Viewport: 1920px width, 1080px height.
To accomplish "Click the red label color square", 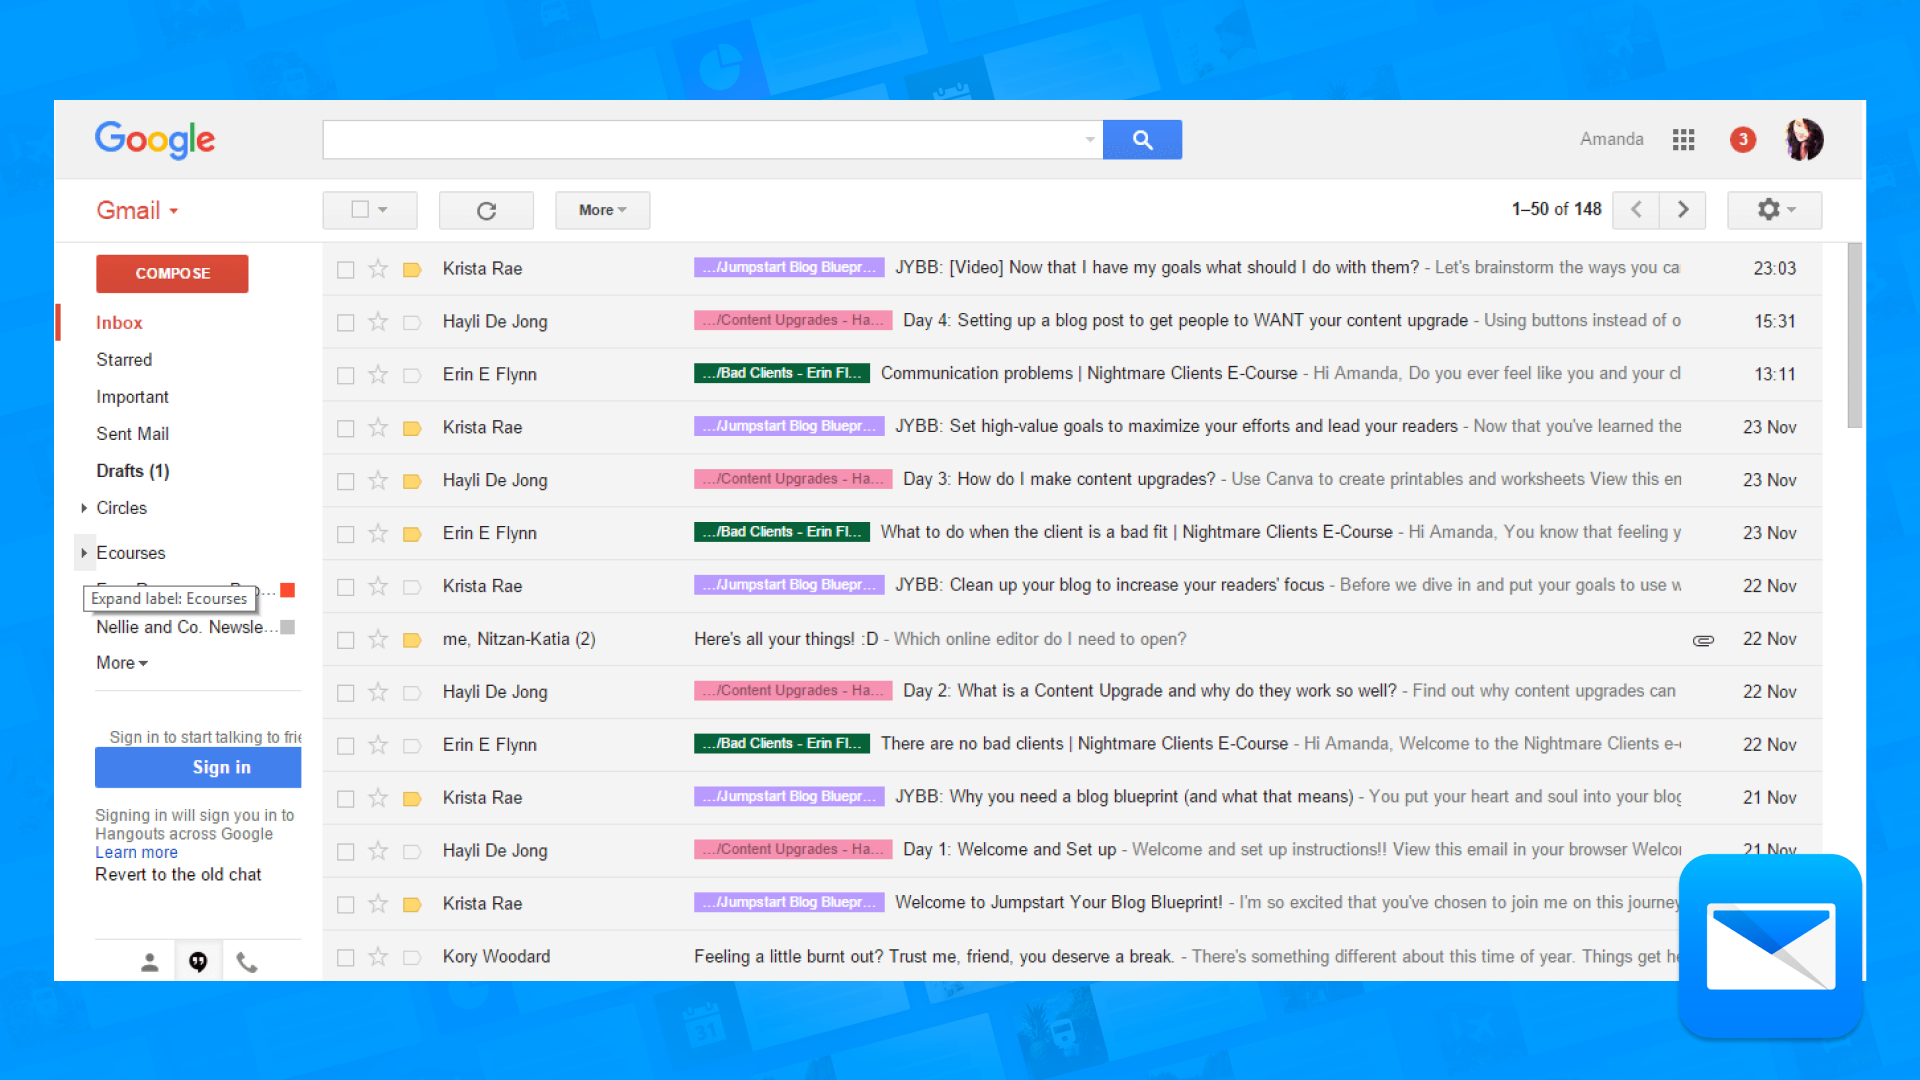I will pyautogui.click(x=288, y=590).
